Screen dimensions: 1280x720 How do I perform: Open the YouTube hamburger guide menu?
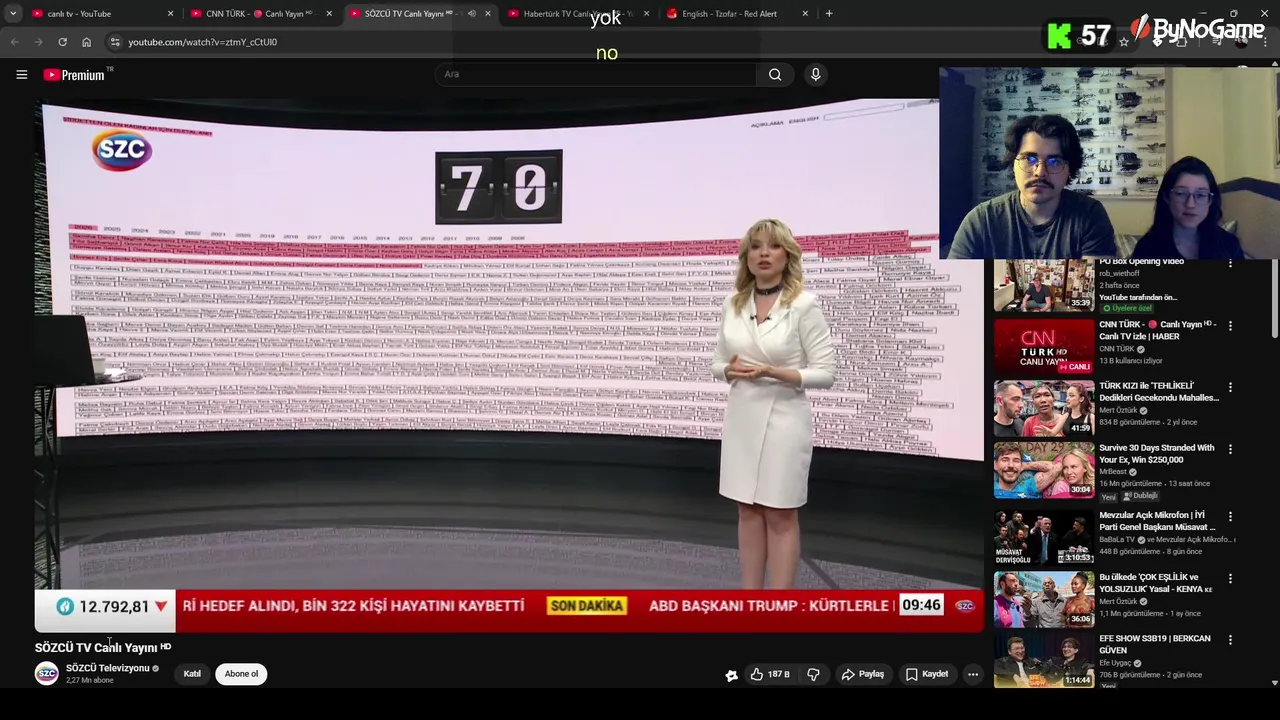pyautogui.click(x=21, y=74)
